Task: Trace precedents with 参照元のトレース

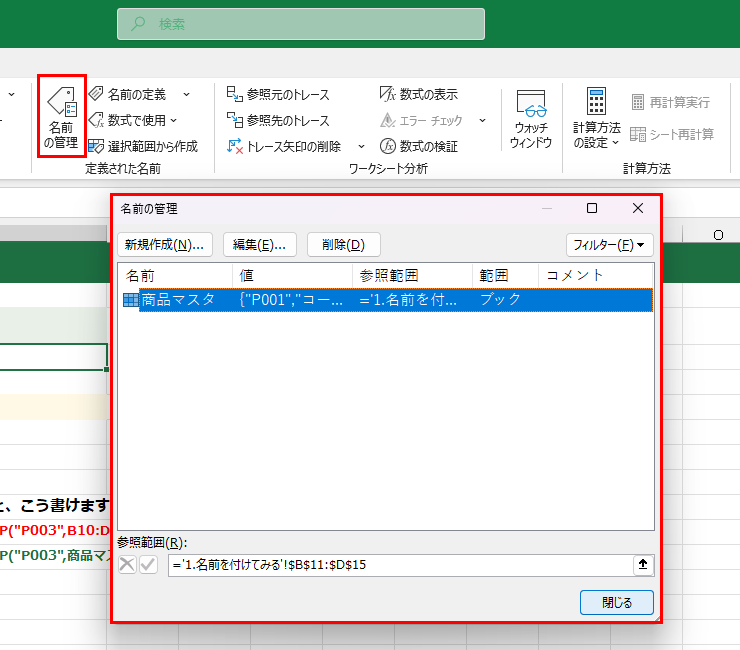Action: coord(278,94)
